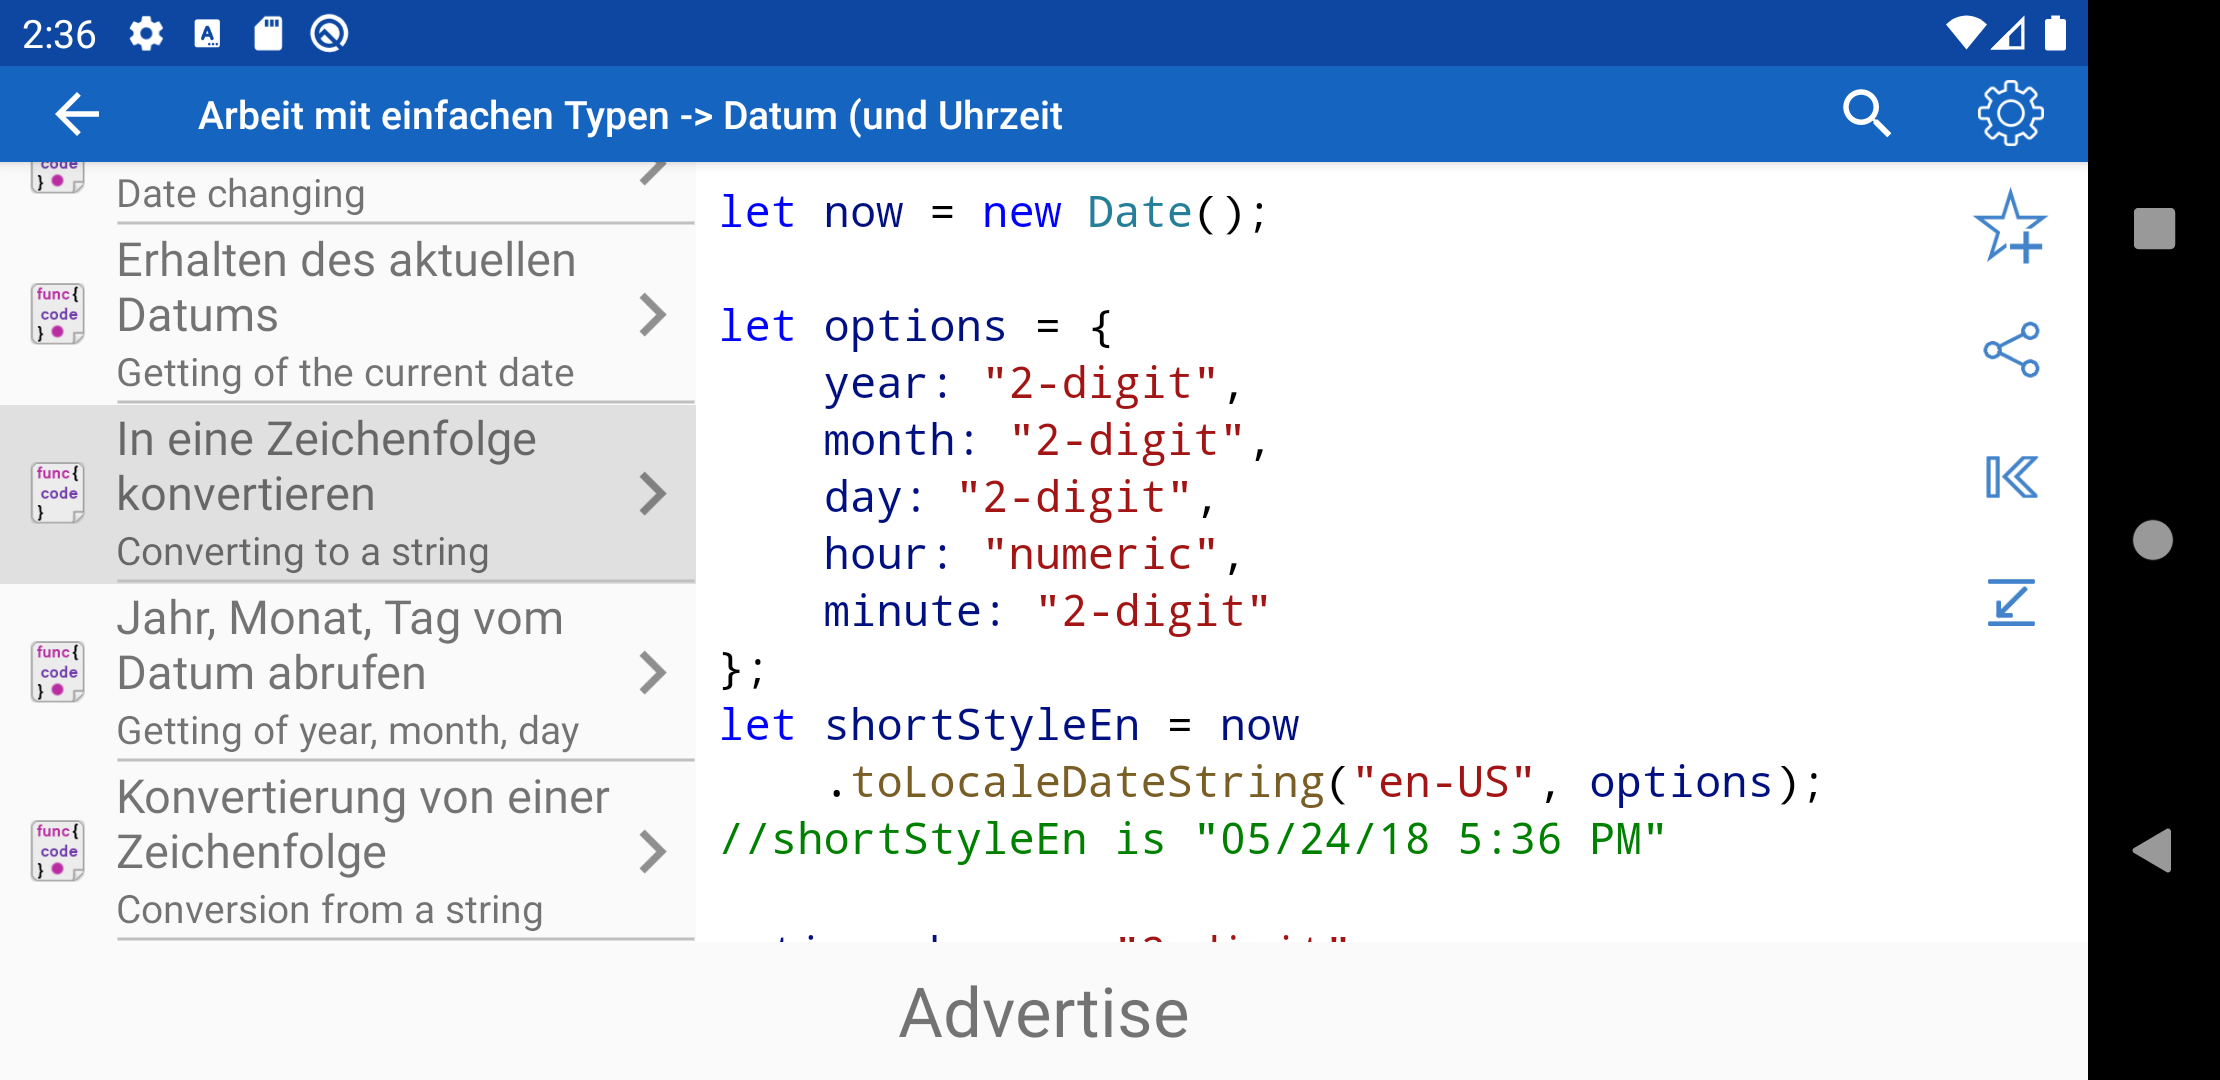Tap subtitle 'Getting of the current date'
The width and height of the screenshot is (2220, 1080).
coord(345,373)
